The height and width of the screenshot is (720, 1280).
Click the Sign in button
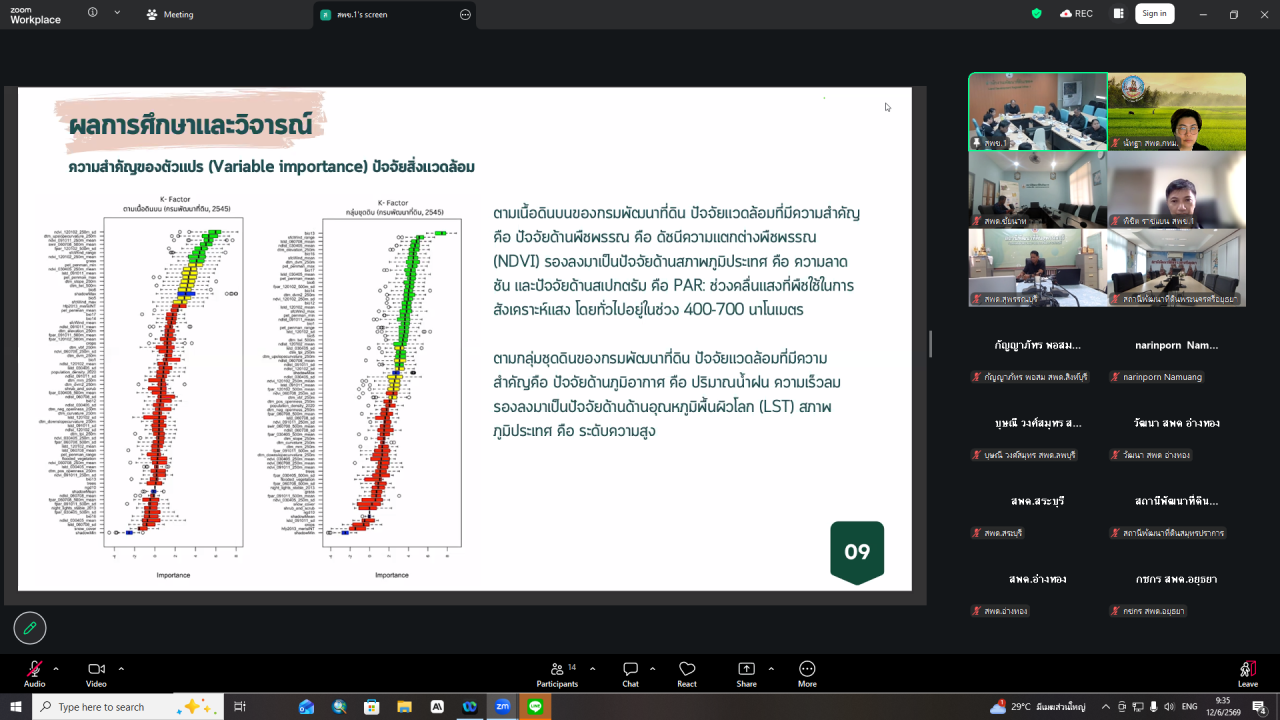click(x=1154, y=13)
